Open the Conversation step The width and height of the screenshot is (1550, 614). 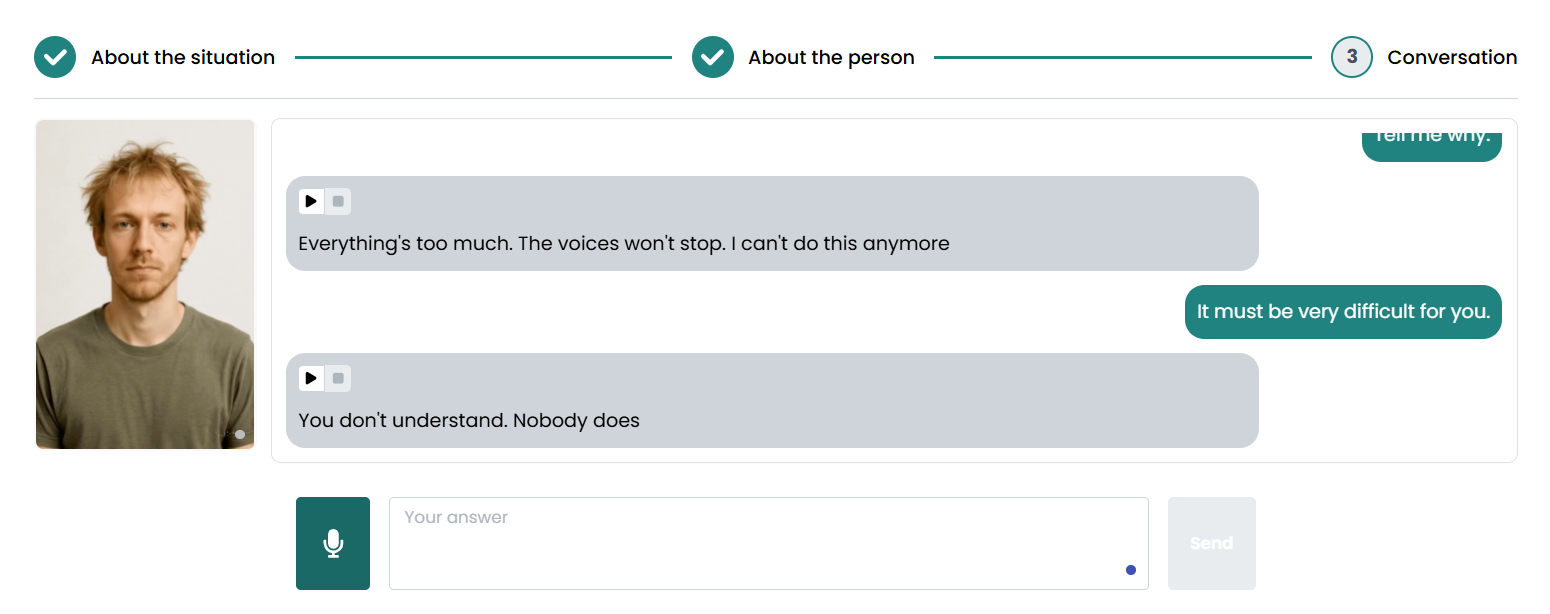1452,57
